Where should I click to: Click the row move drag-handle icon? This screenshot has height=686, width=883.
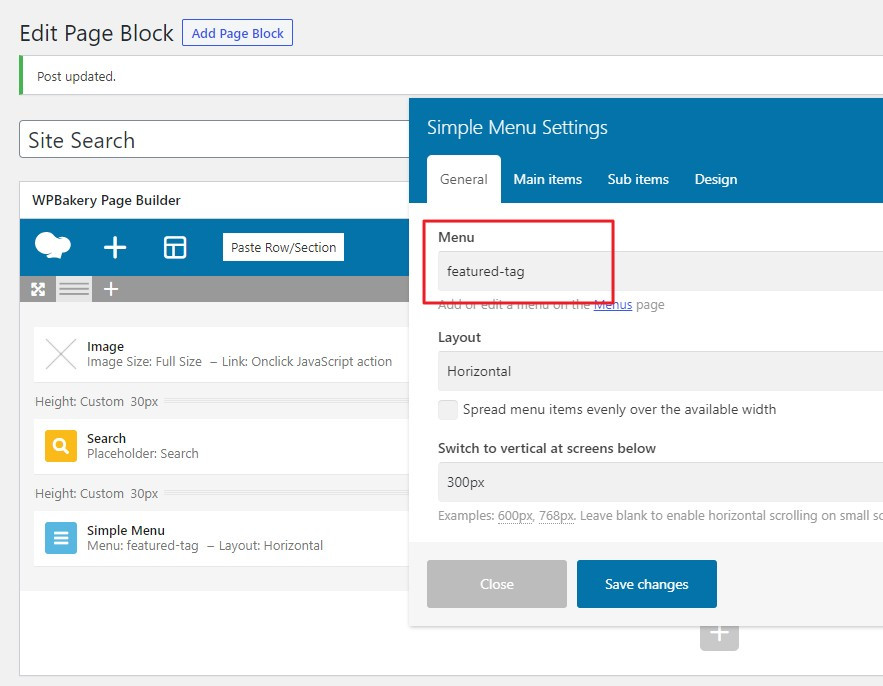(38, 289)
